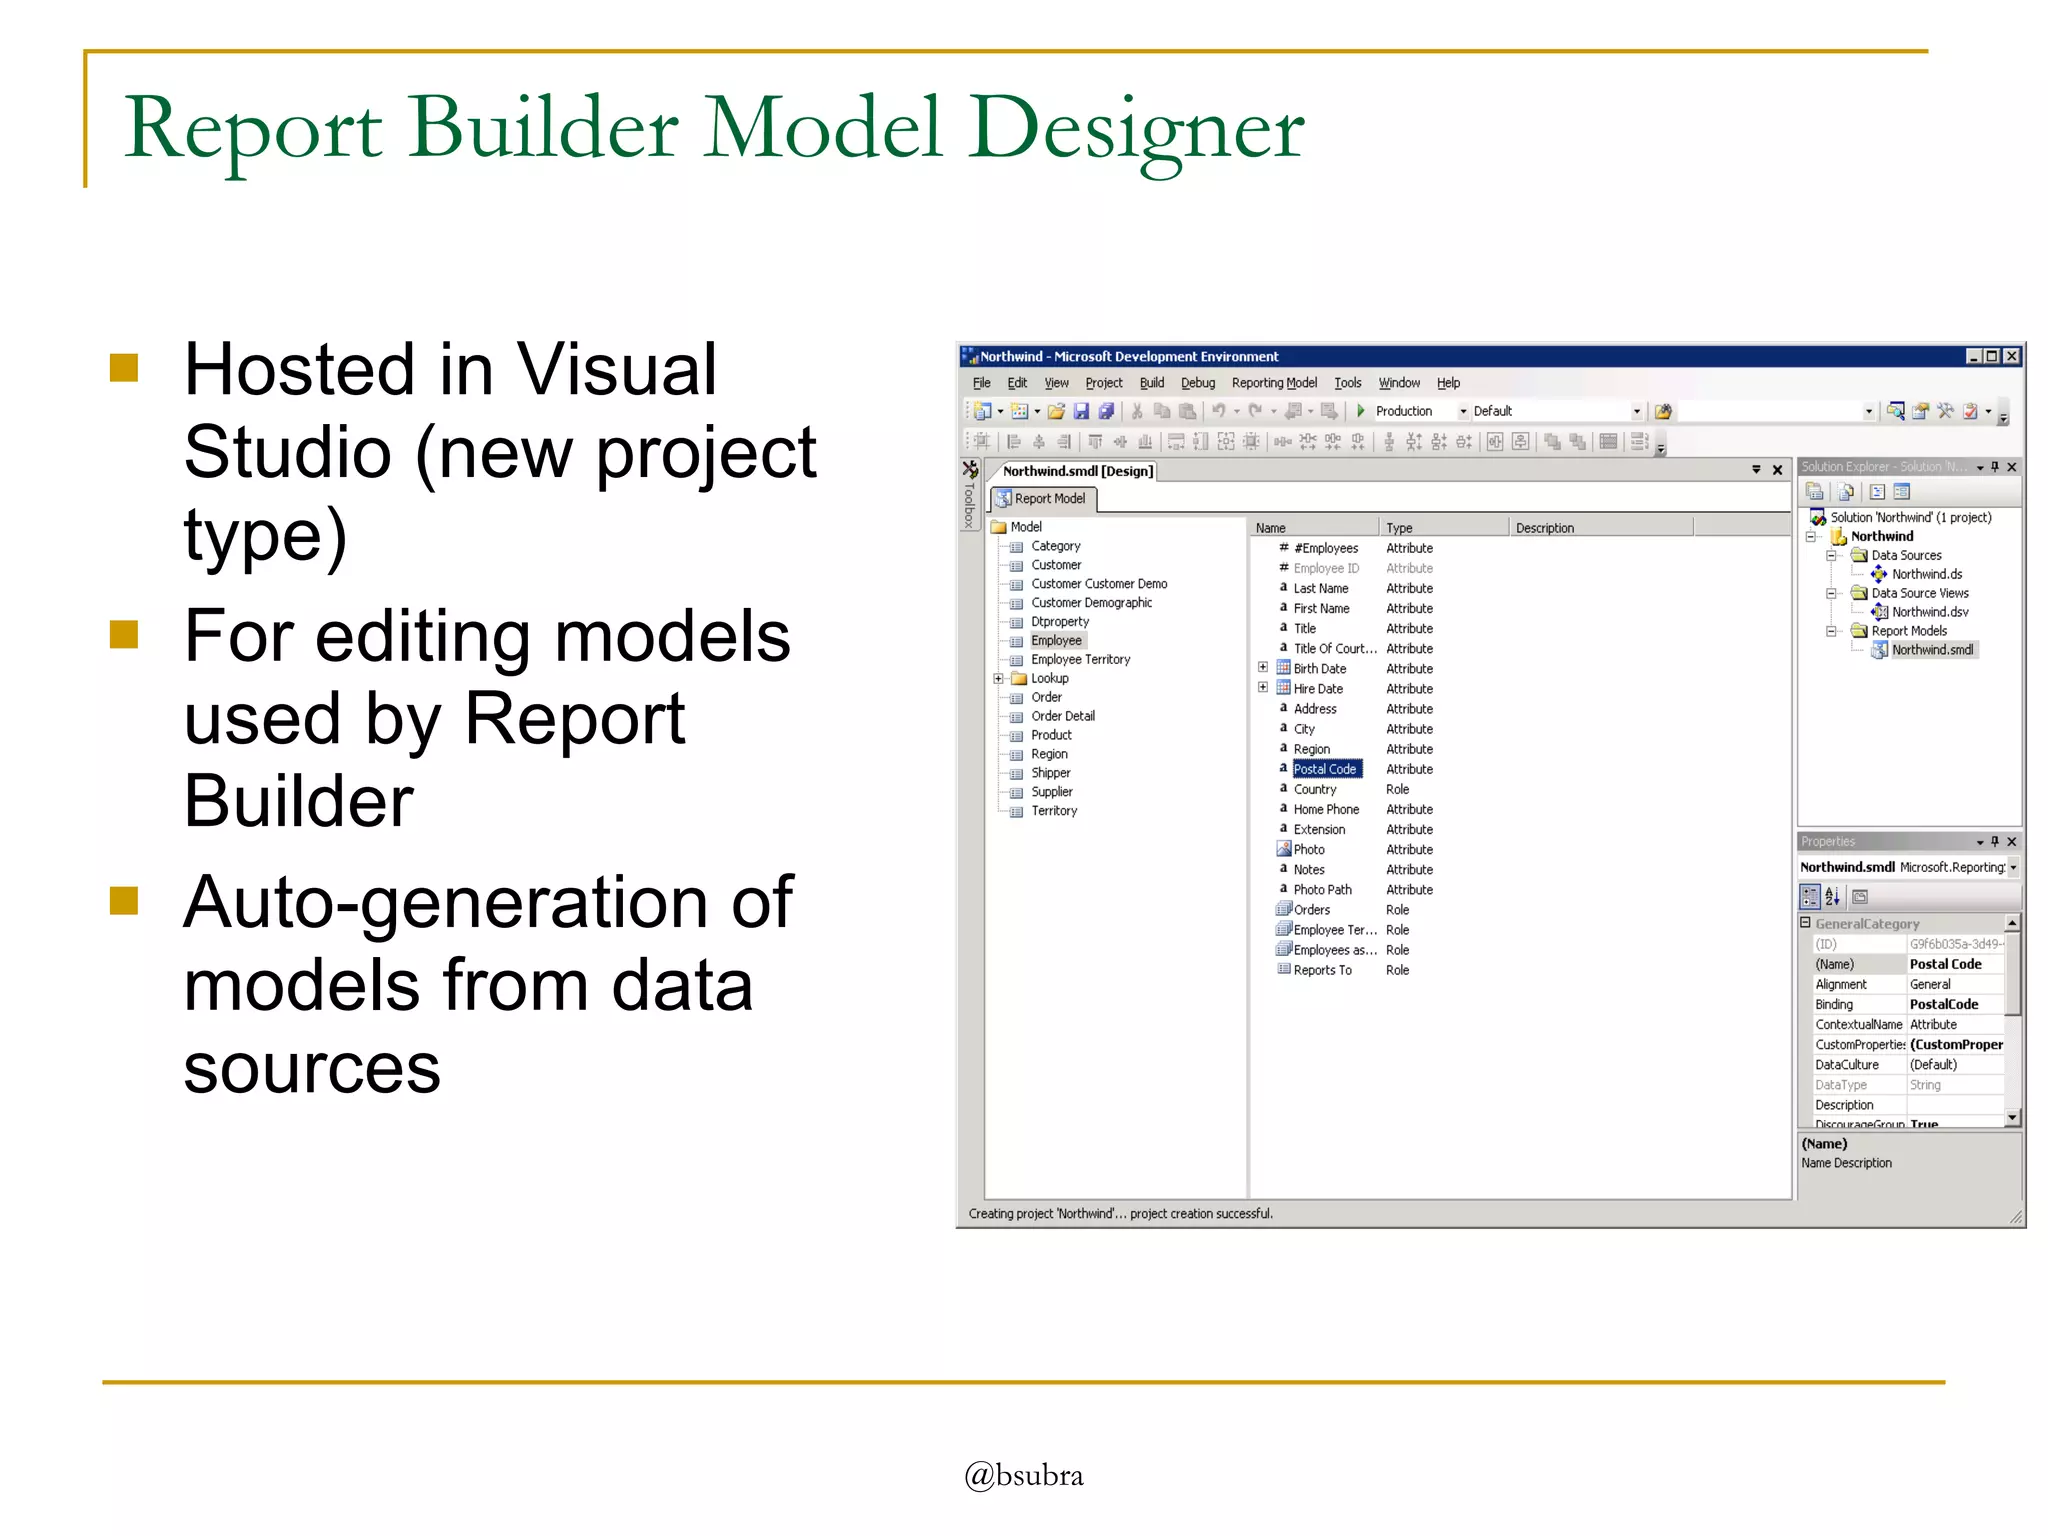This screenshot has height=1536, width=2048.
Task: Select the Northwind.smdl [Design] tab
Action: coord(1078,471)
